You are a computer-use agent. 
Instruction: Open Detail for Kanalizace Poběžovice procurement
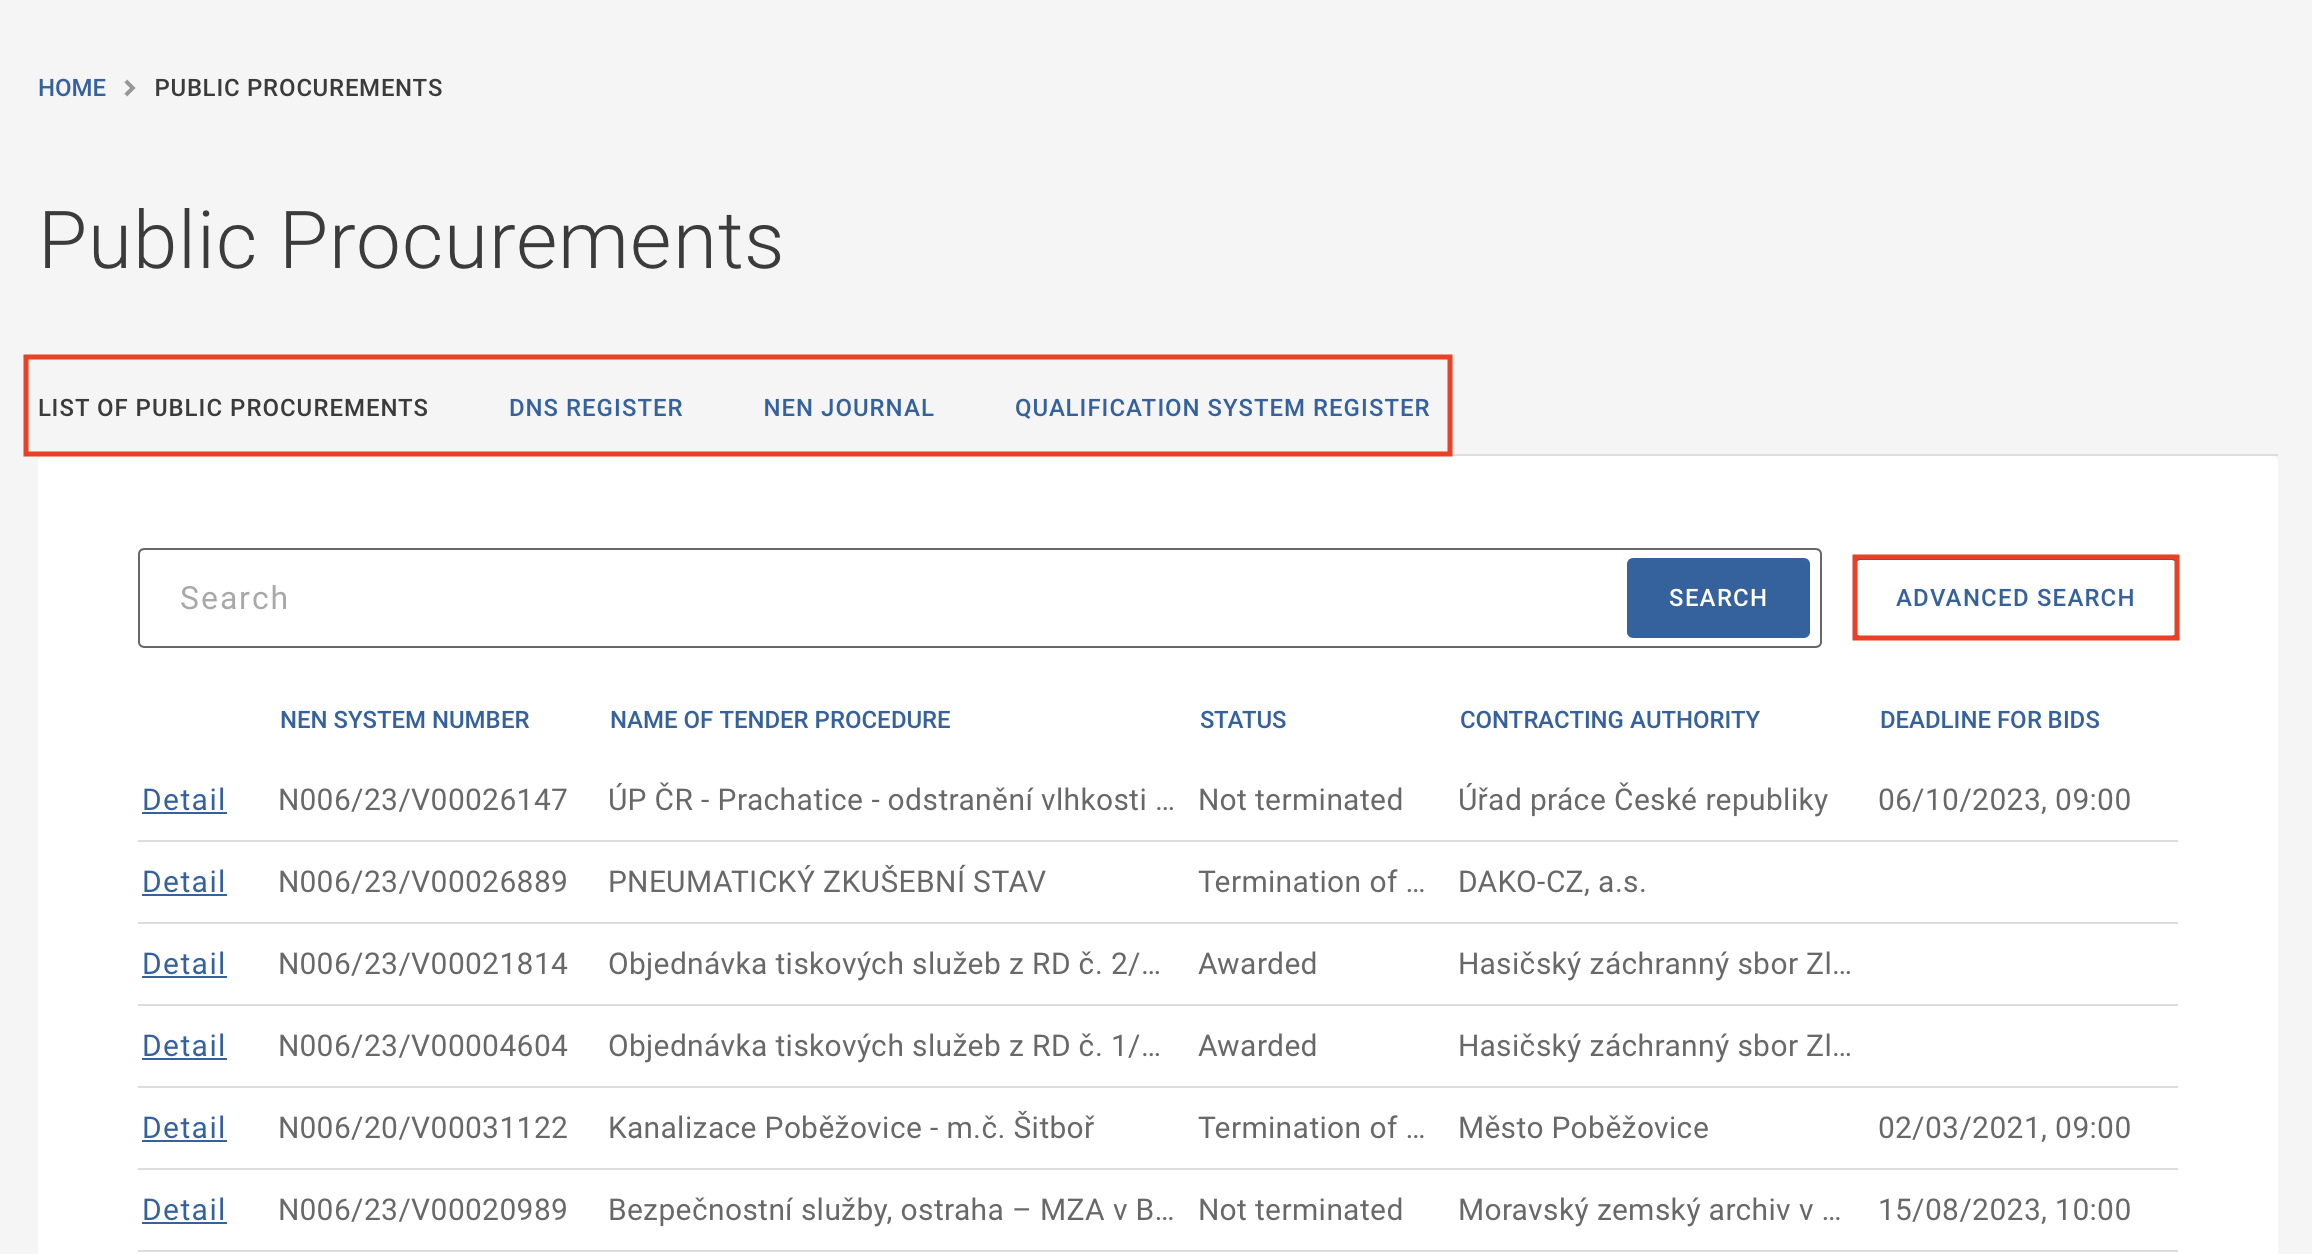point(184,1128)
